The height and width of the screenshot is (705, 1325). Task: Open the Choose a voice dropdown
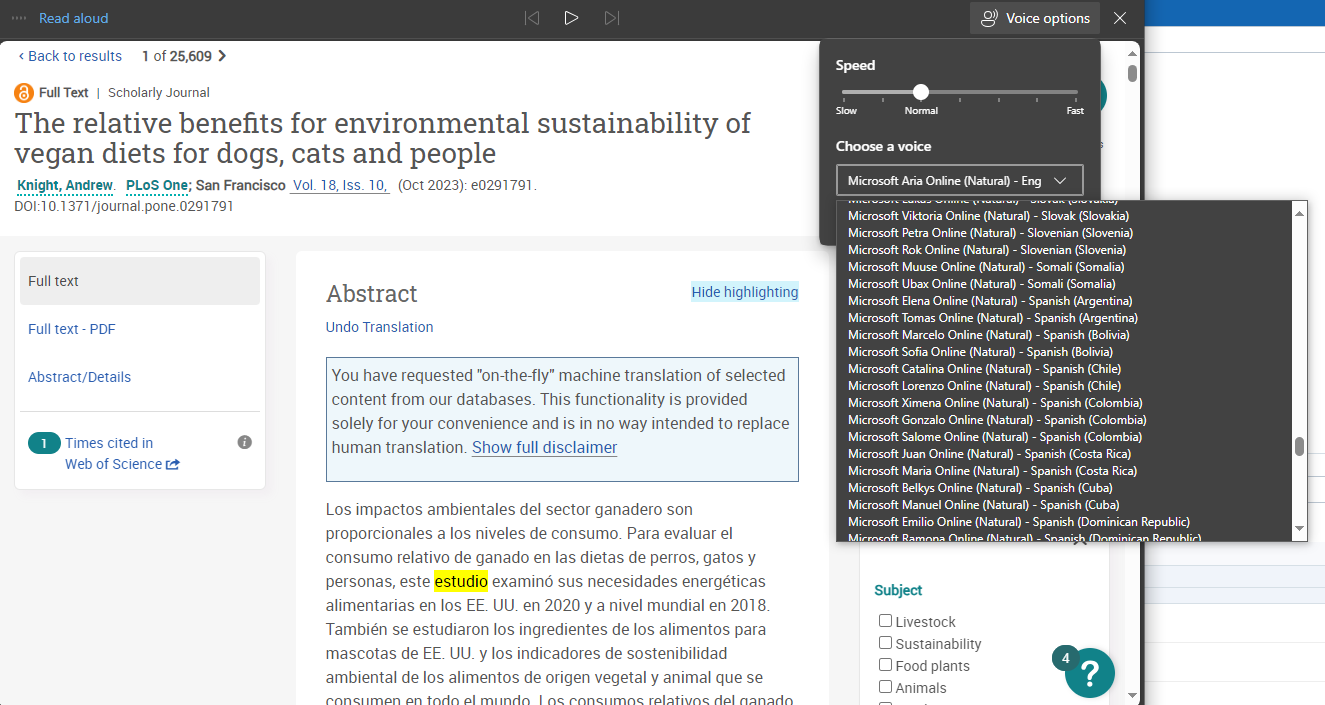[958, 180]
